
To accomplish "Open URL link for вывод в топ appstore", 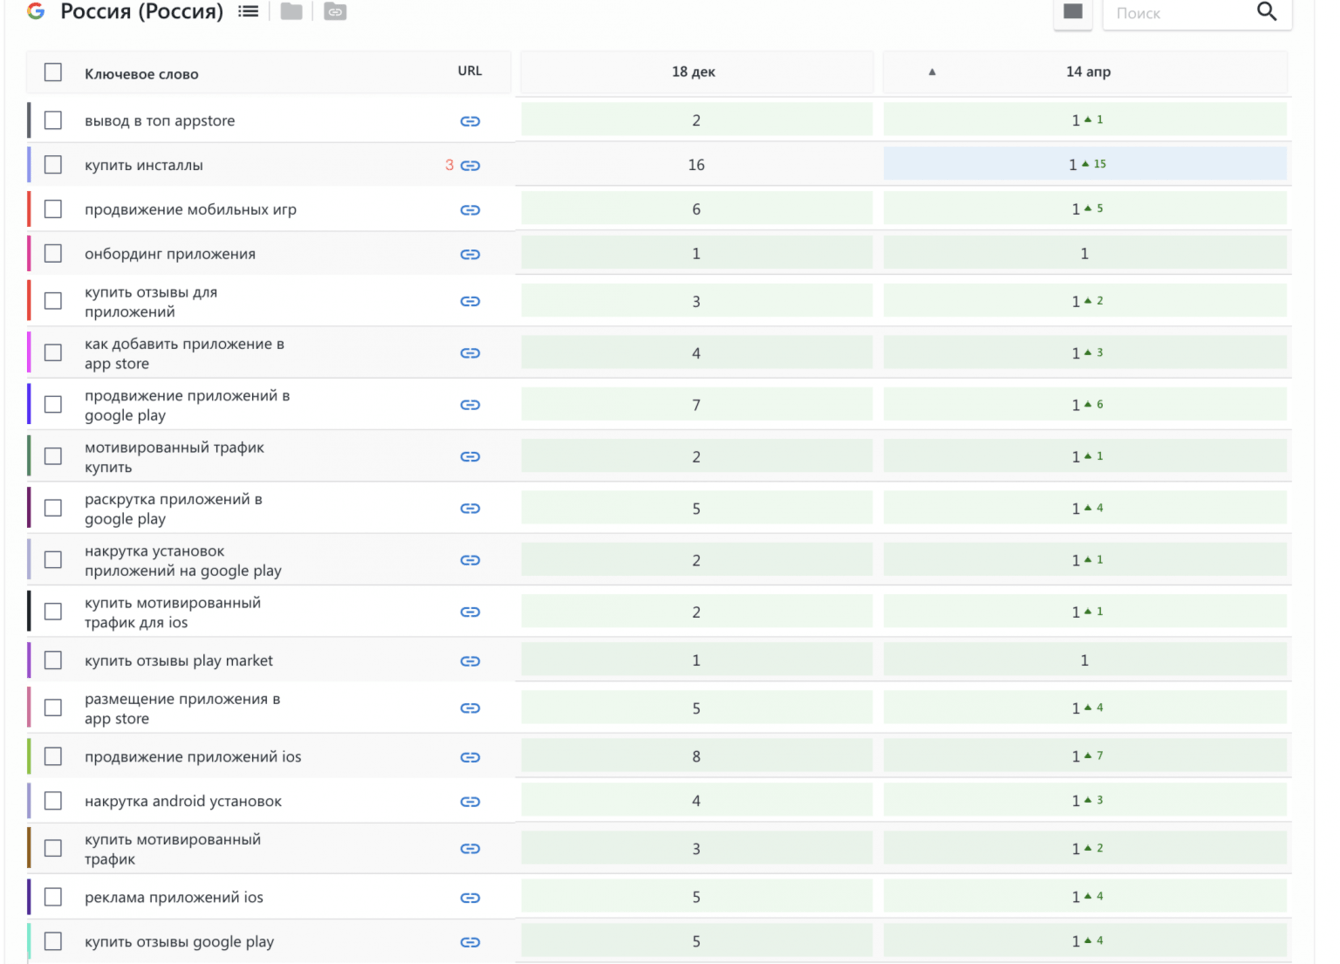I will 470,121.
